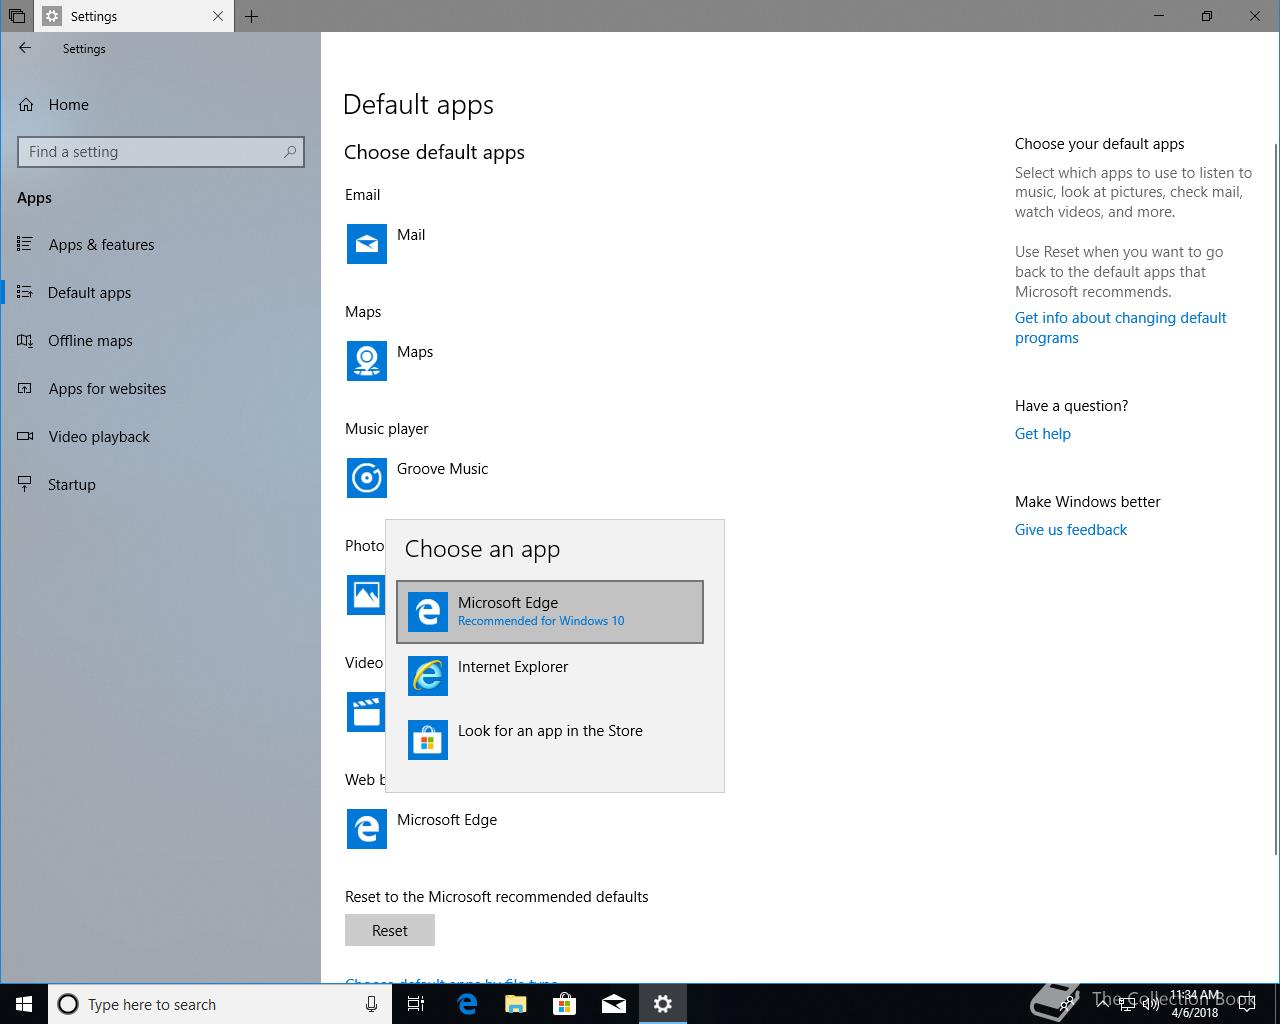
Task: Select Look for an app in the Store
Action: coord(550,740)
